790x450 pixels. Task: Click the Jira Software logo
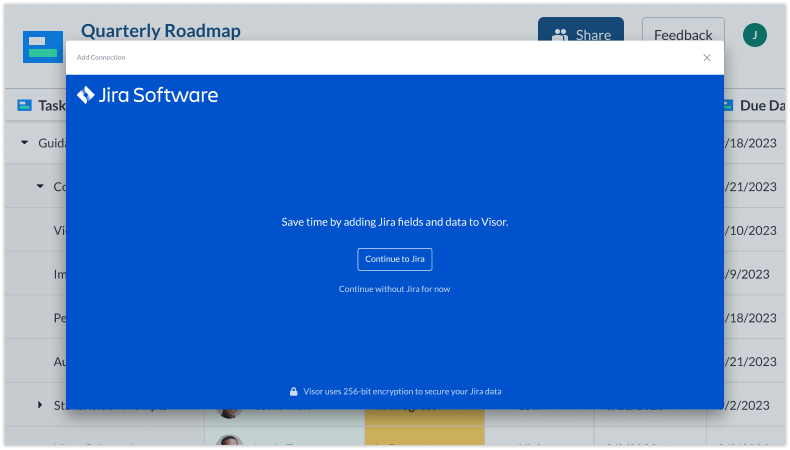coord(147,95)
